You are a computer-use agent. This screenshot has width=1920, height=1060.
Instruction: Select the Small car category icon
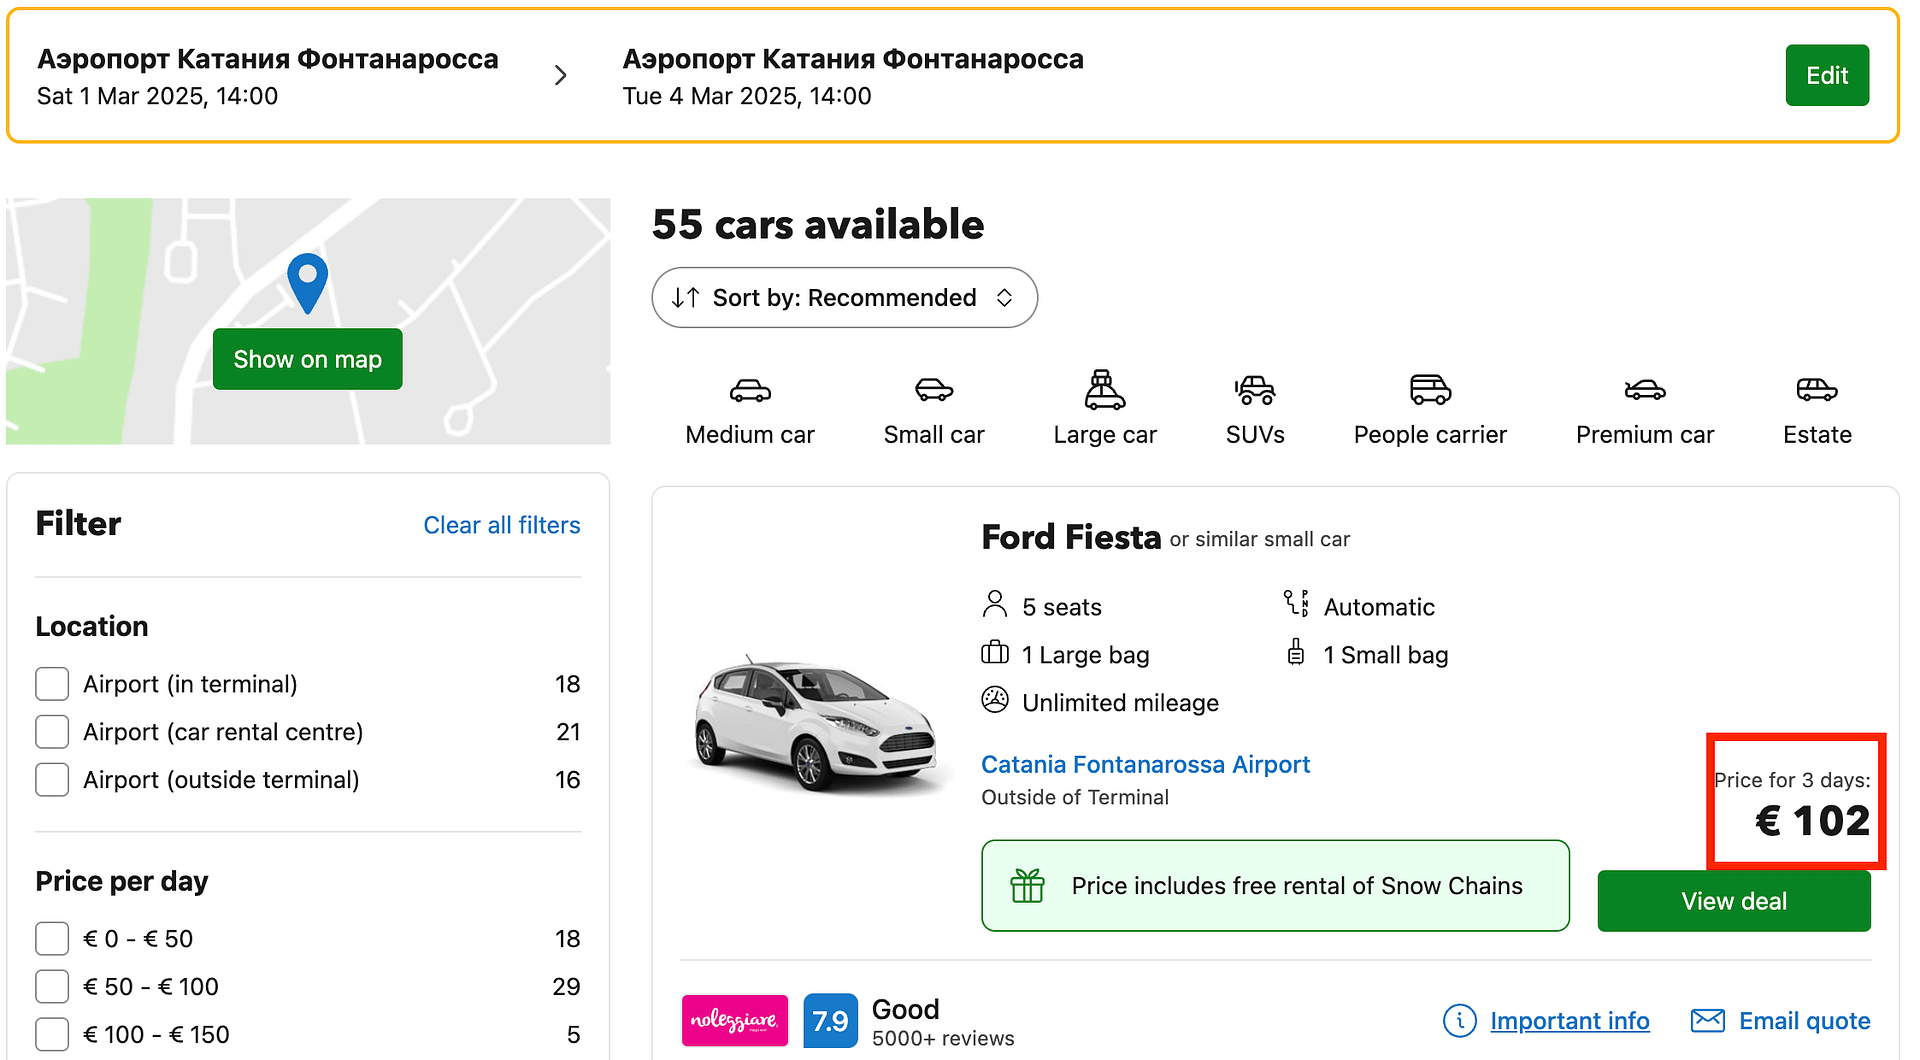[934, 390]
